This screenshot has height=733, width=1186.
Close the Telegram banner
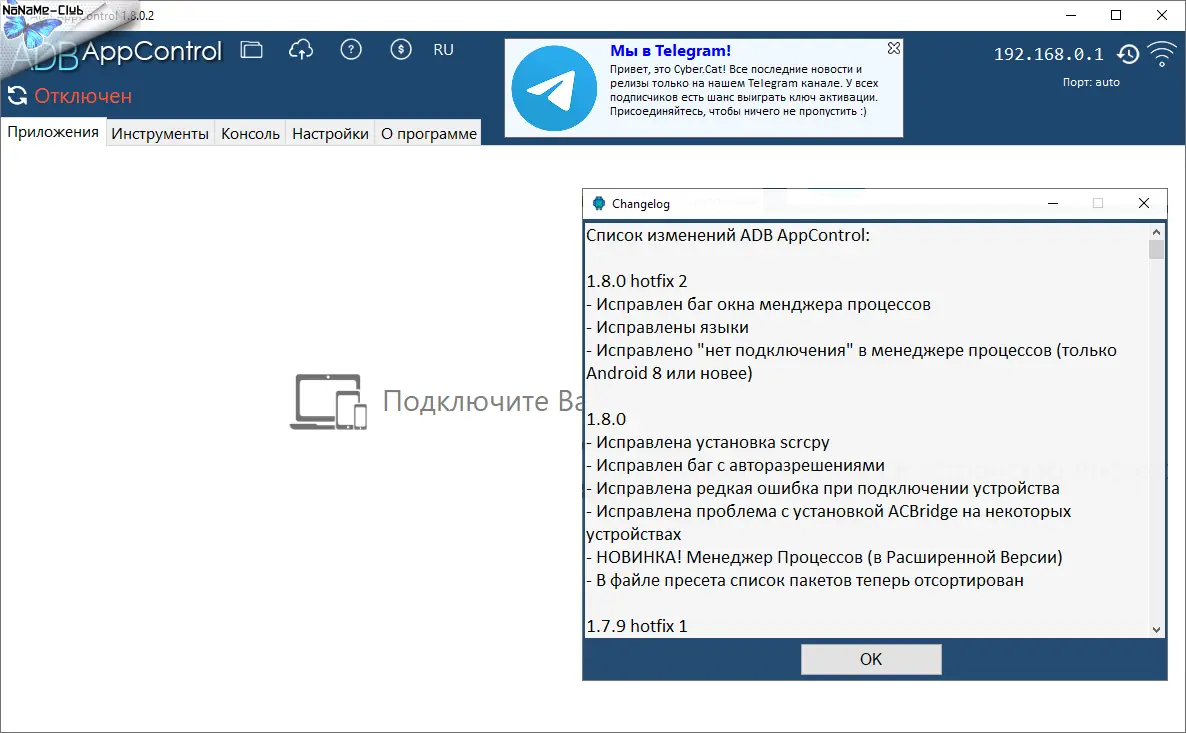(894, 48)
